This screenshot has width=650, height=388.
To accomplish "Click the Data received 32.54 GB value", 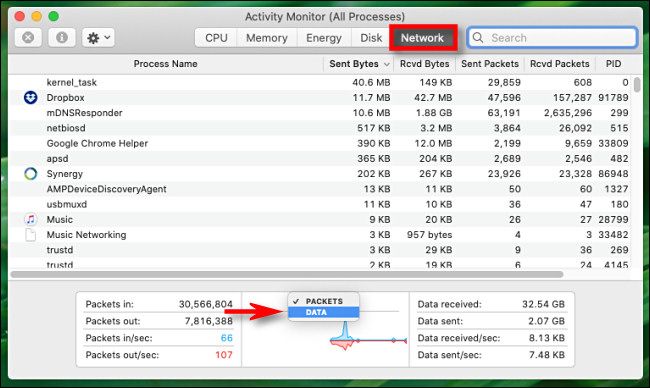I will point(543,304).
